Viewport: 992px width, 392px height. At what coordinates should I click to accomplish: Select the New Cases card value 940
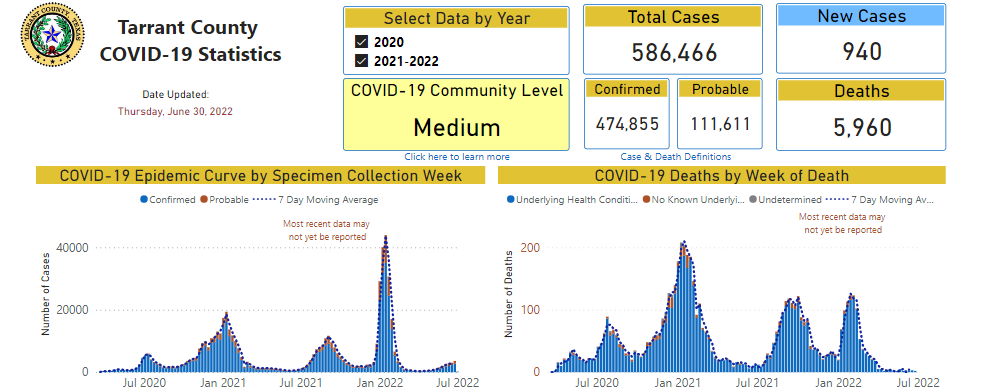point(862,52)
